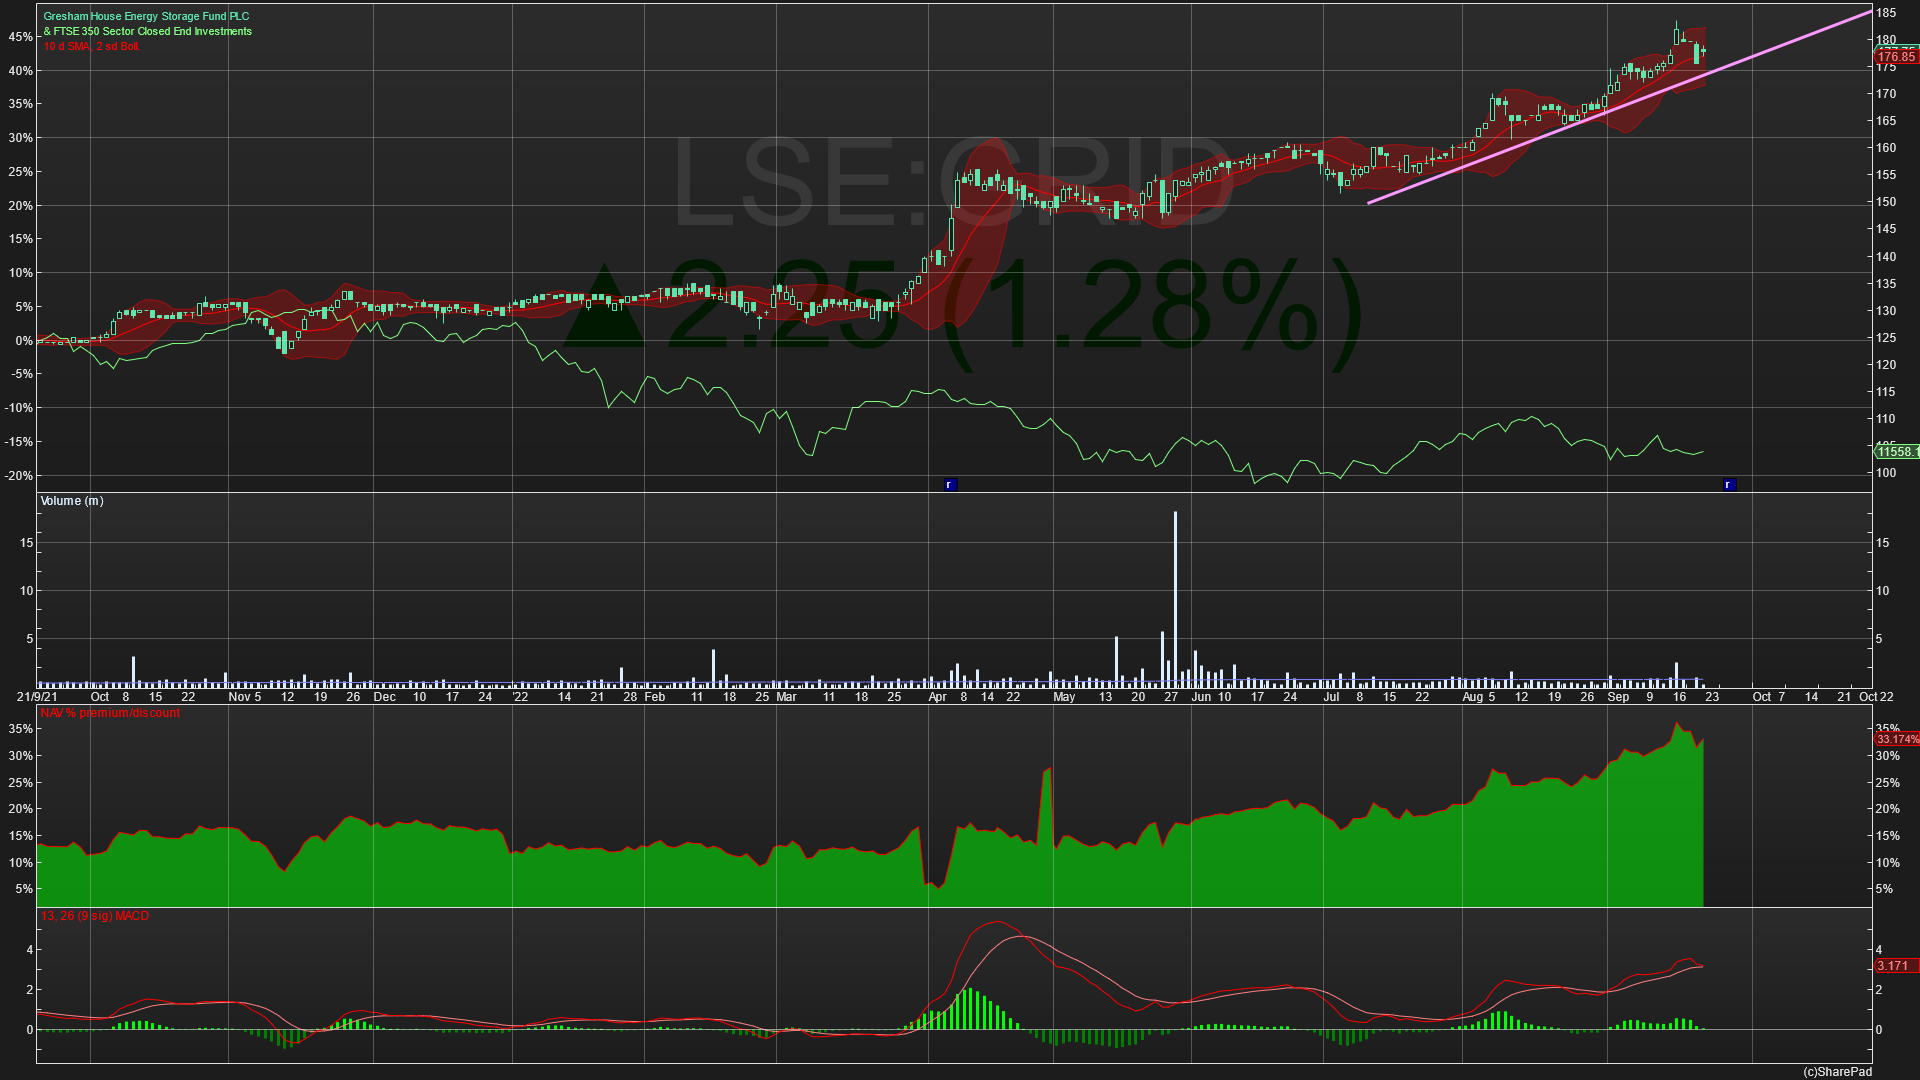1920x1080 pixels.
Task: Click the 45% level on the left percentage axis
Action: pos(21,37)
